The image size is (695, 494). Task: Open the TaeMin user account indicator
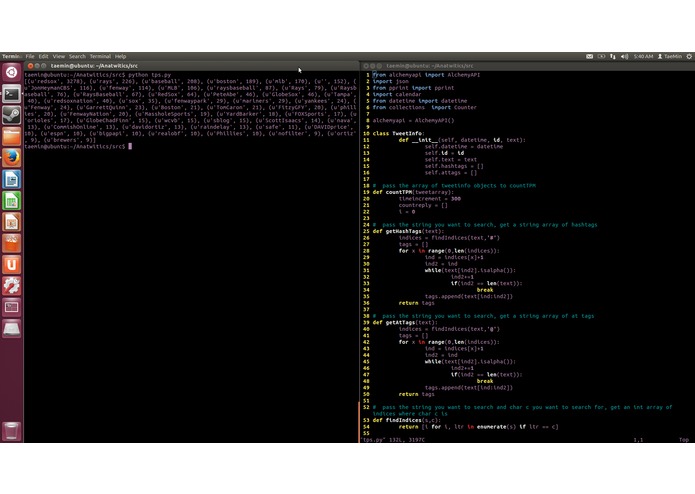pos(670,56)
